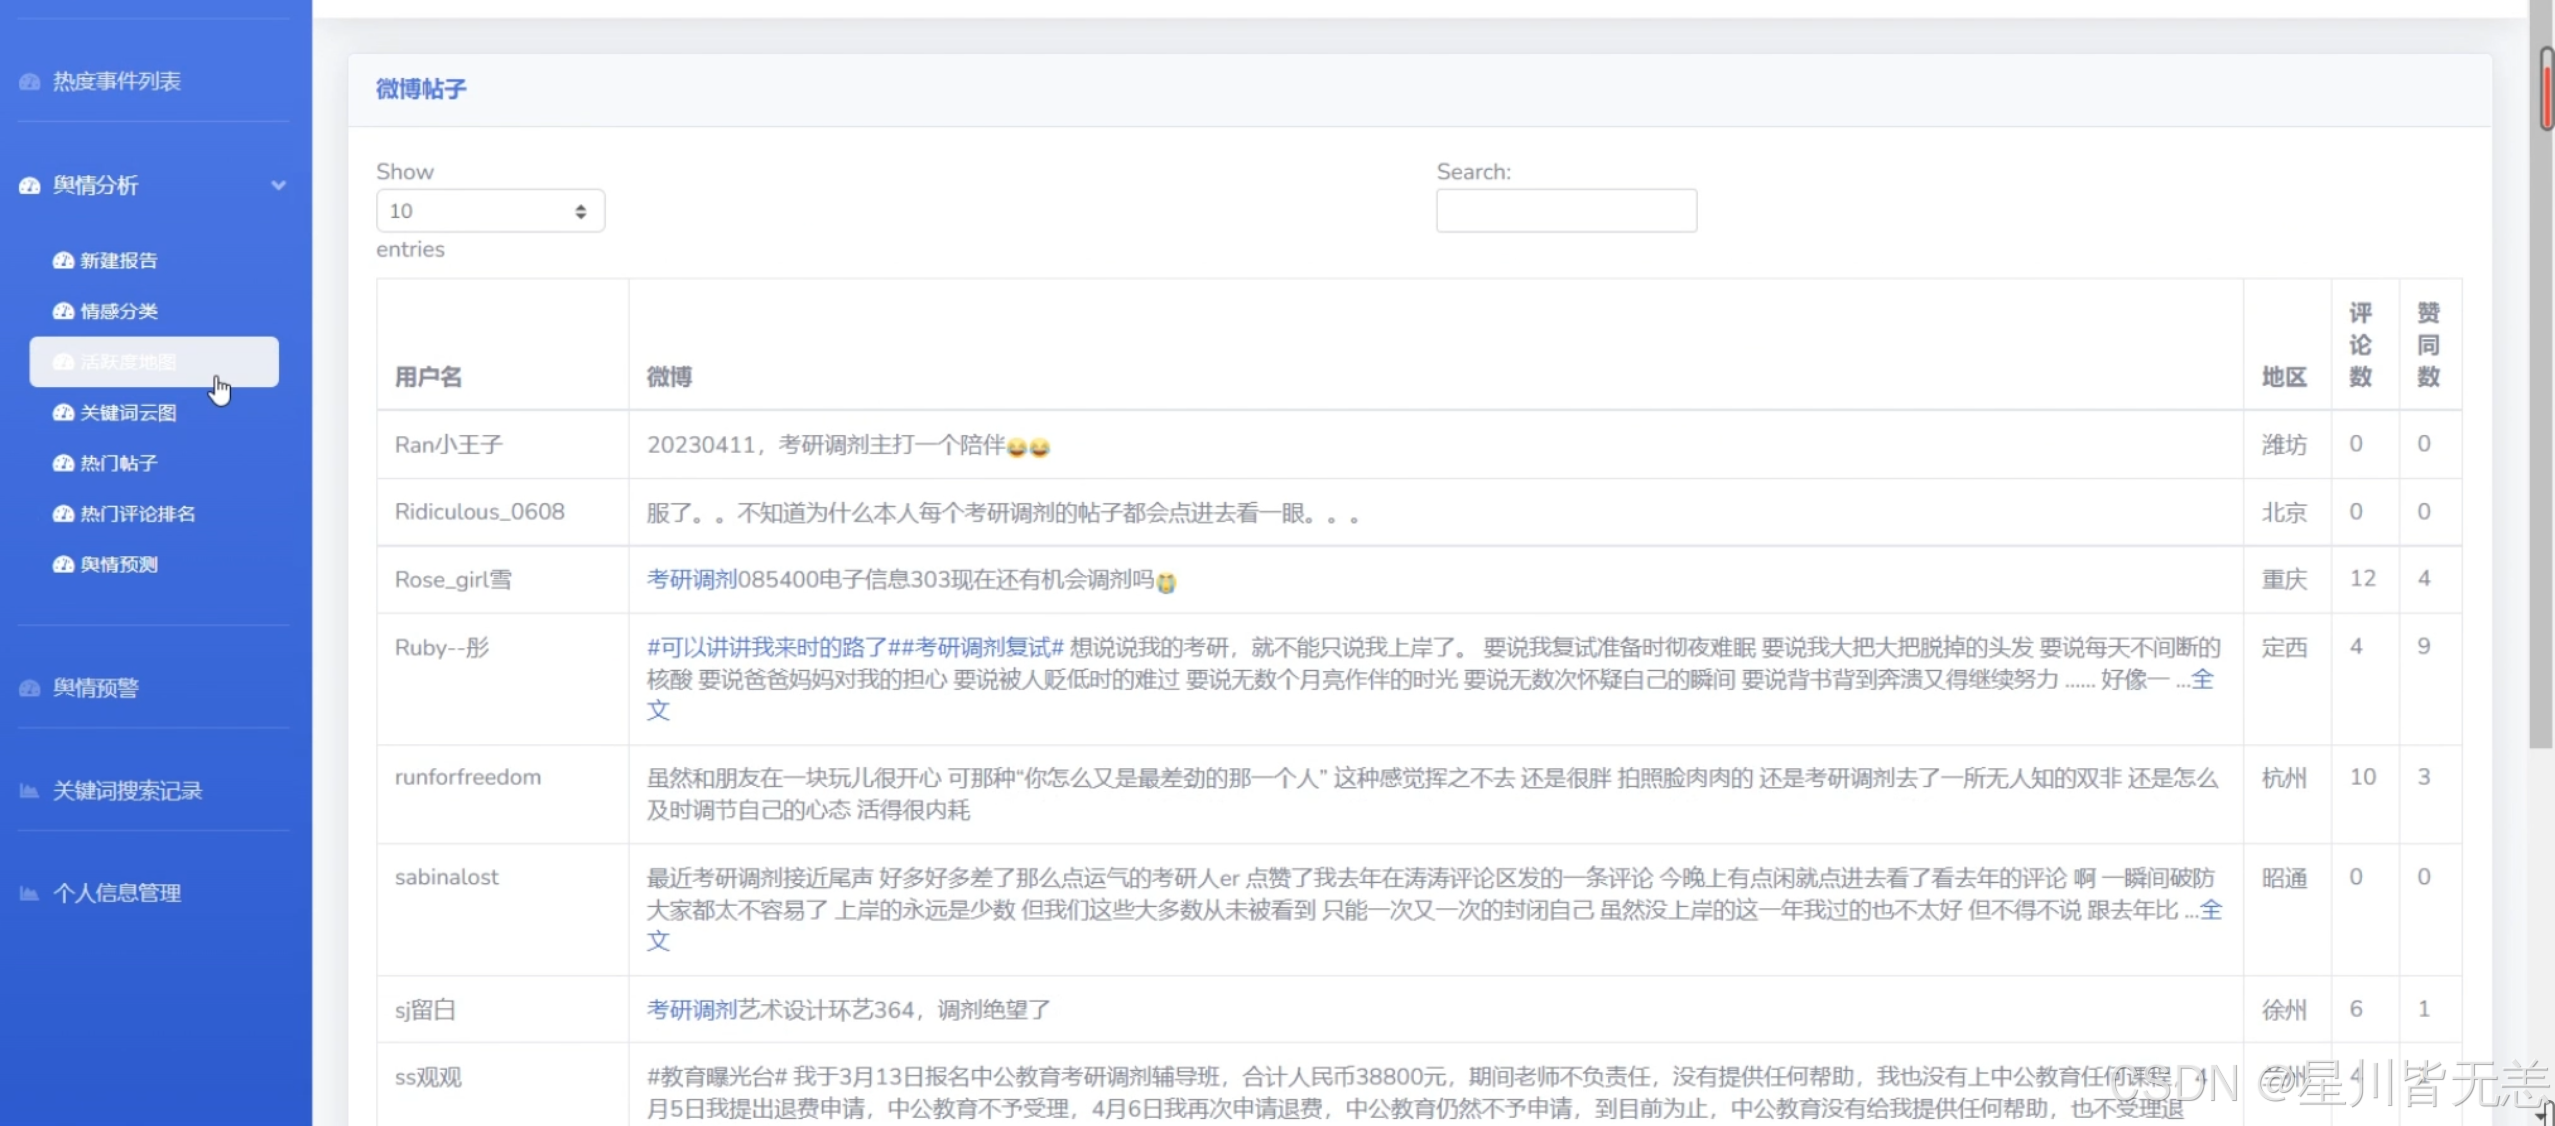
Task: Open the Show entries dropdown
Action: (x=489, y=211)
